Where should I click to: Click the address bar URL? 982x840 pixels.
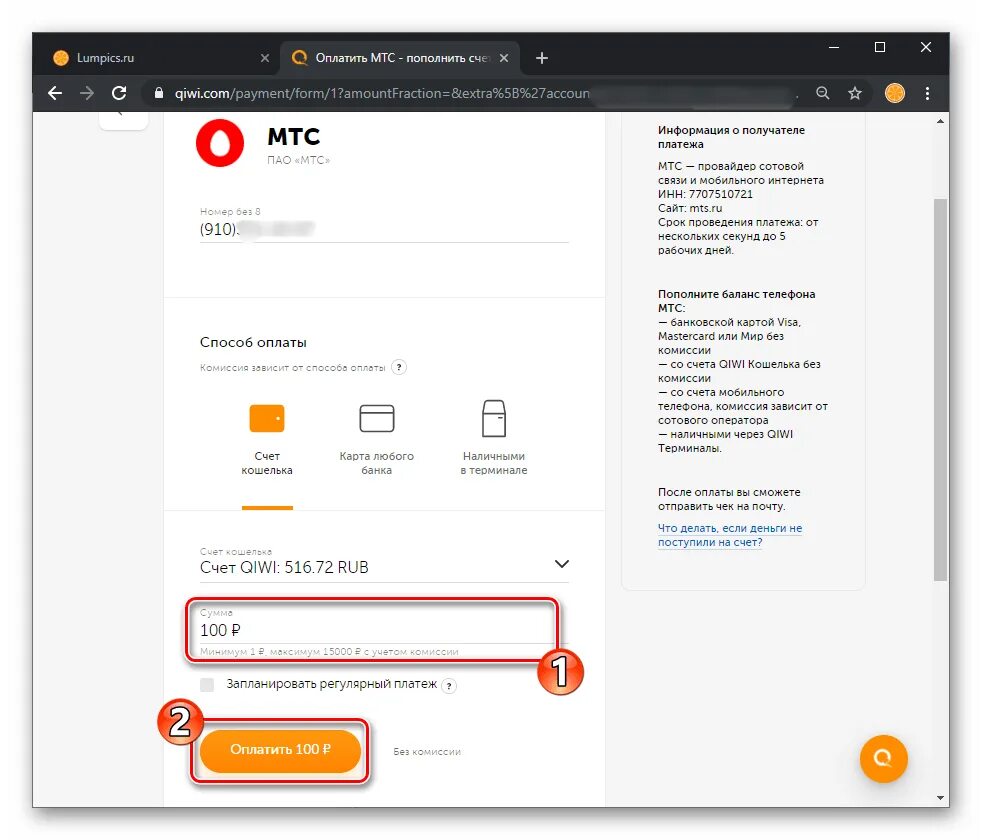tap(382, 93)
